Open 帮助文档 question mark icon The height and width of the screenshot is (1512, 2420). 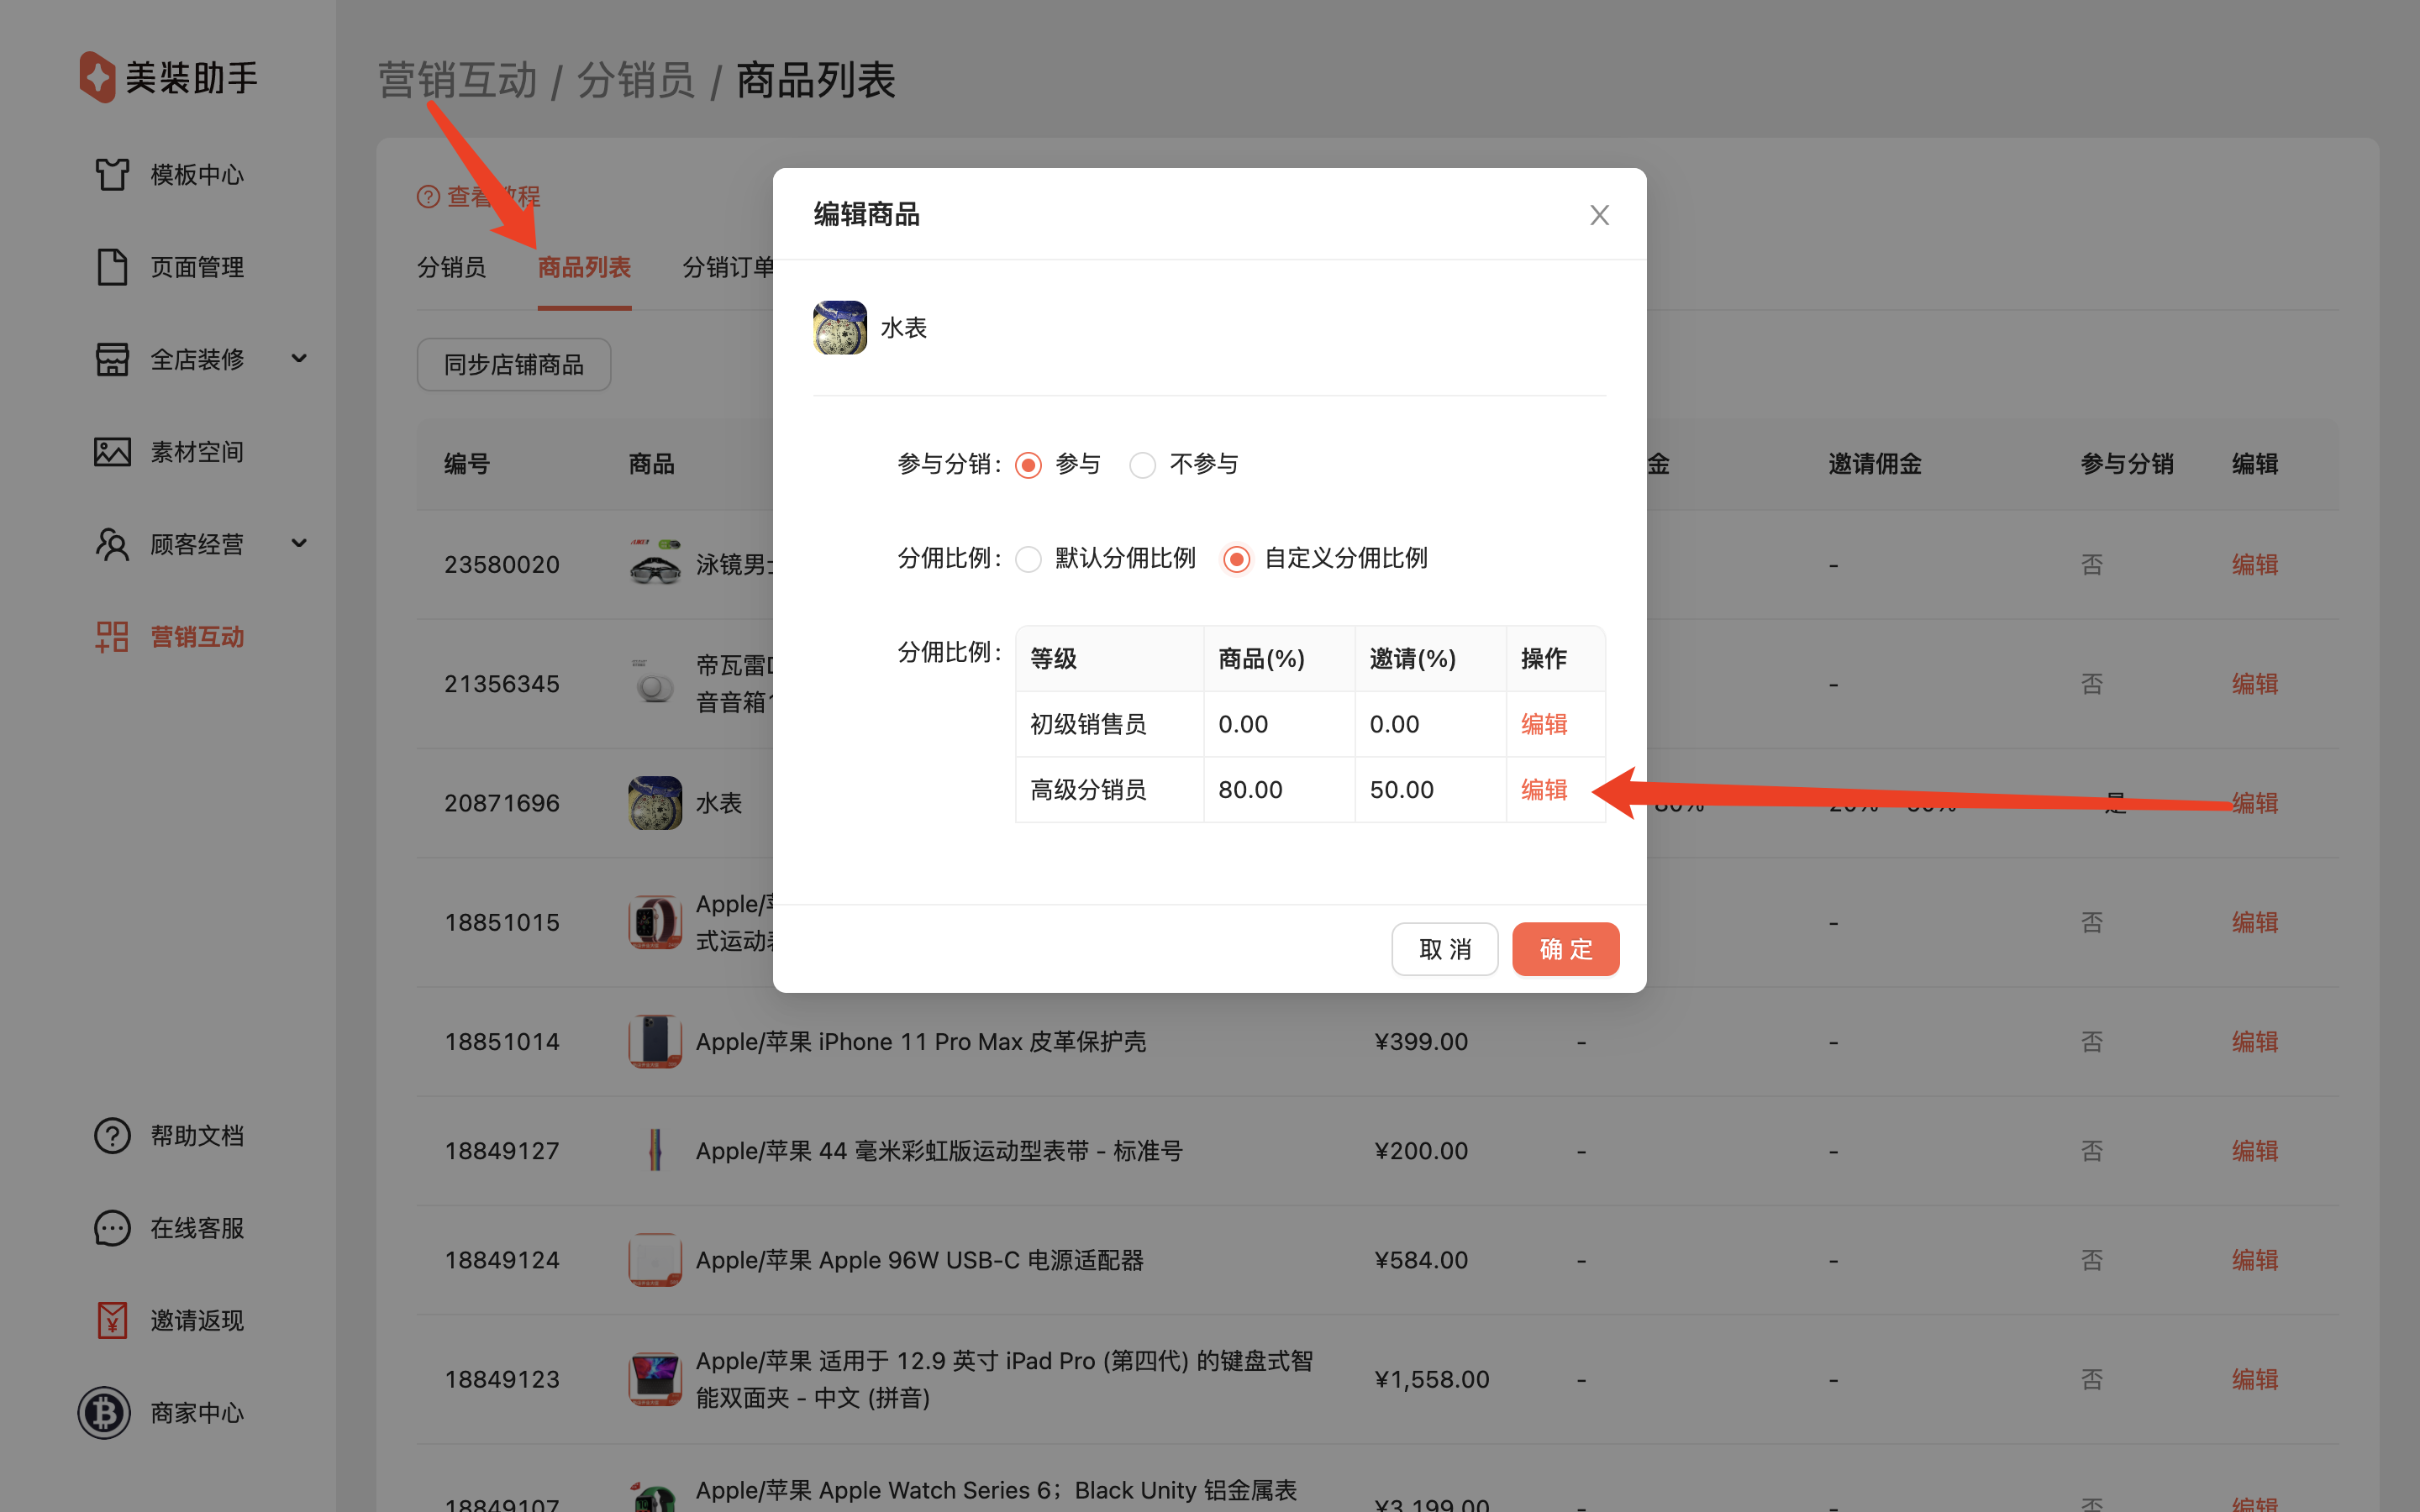click(x=112, y=1136)
